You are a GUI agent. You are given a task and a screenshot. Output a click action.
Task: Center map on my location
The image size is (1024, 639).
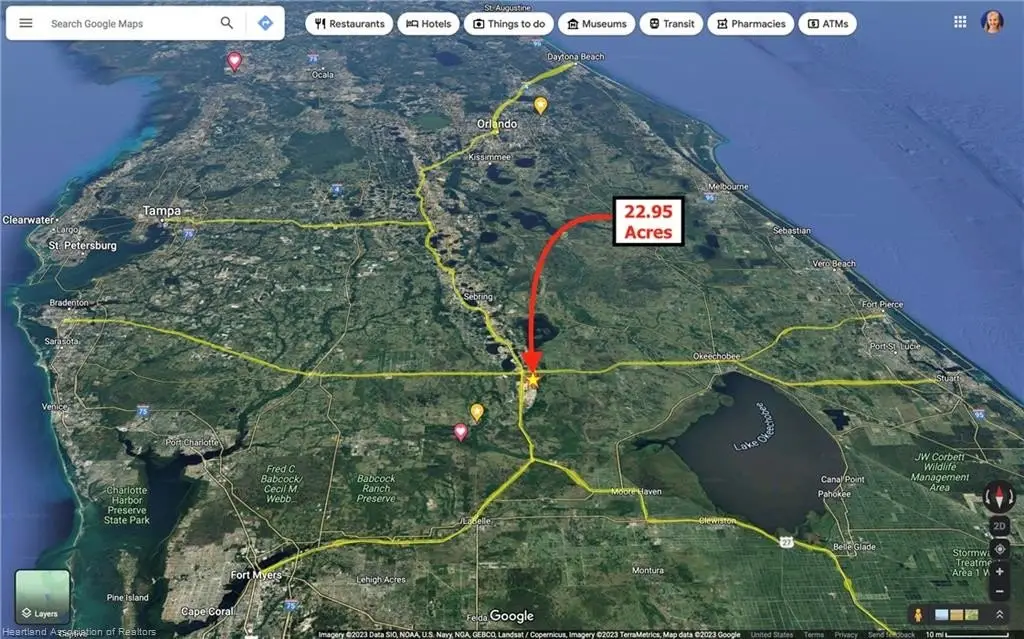click(999, 549)
